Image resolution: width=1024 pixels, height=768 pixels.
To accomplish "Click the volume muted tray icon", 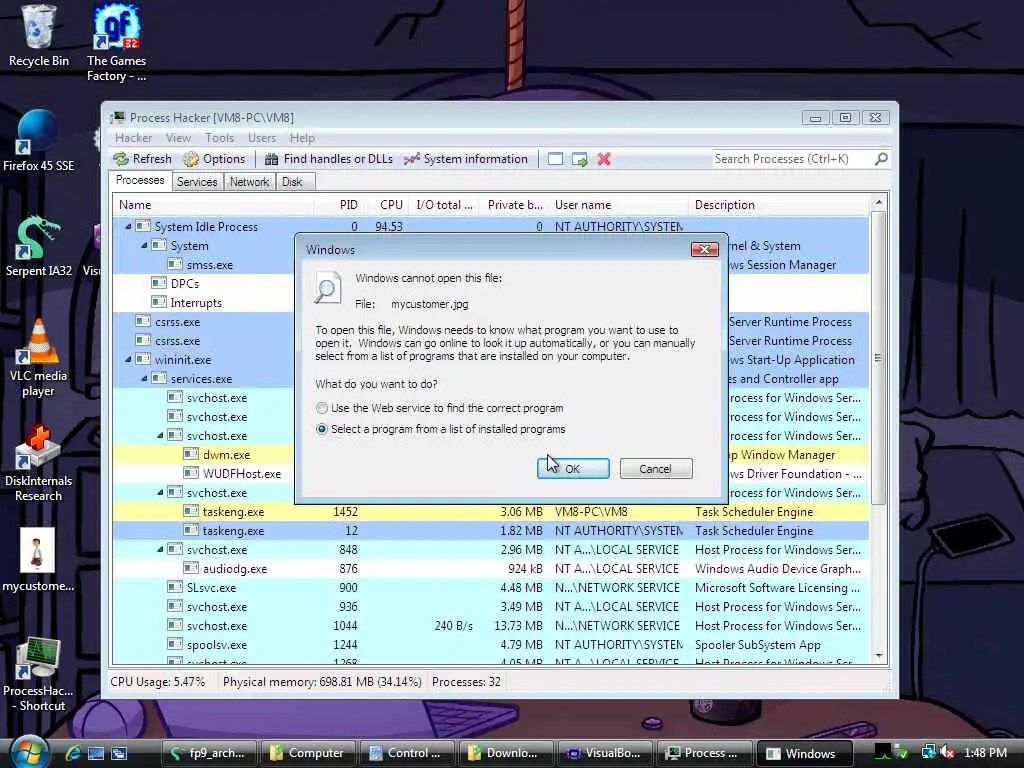I will point(948,753).
